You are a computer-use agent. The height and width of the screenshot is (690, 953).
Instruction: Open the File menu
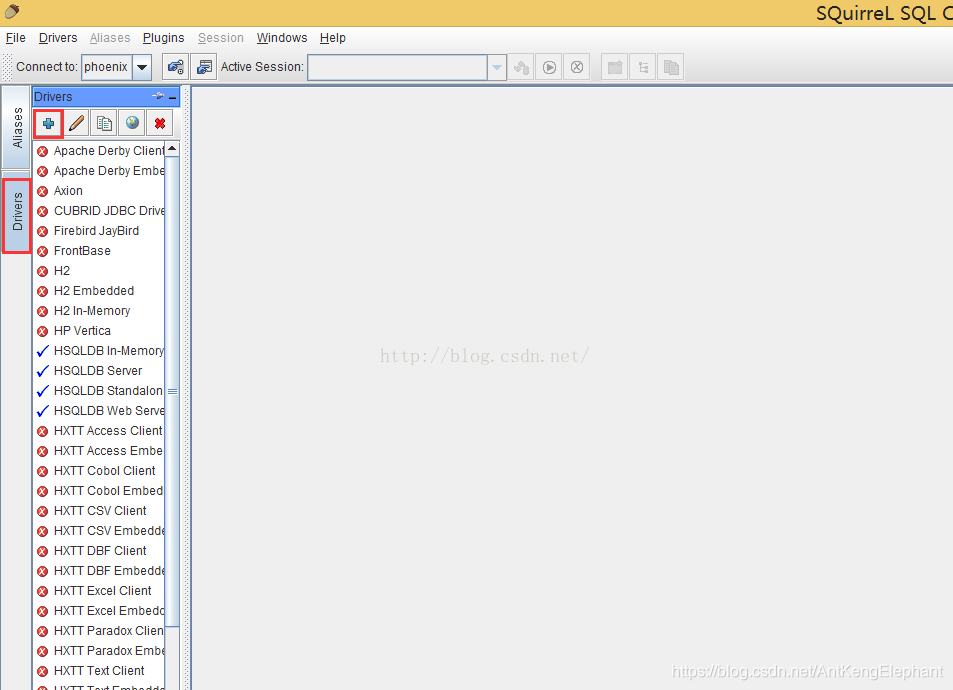(16, 38)
